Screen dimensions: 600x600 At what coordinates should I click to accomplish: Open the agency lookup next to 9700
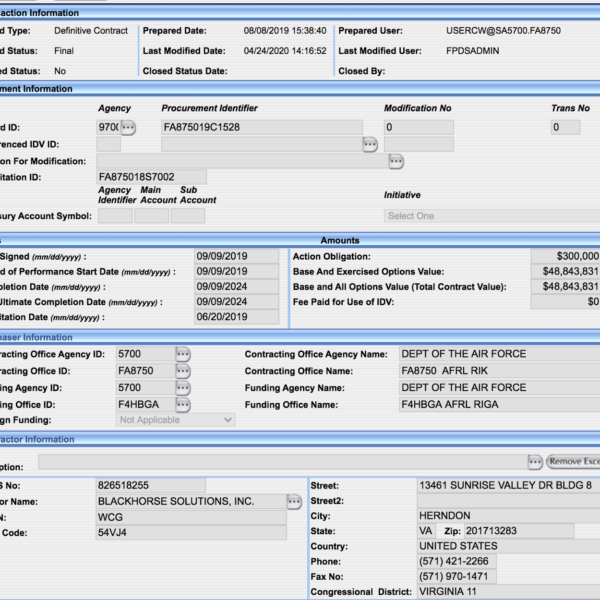pyautogui.click(x=128, y=128)
